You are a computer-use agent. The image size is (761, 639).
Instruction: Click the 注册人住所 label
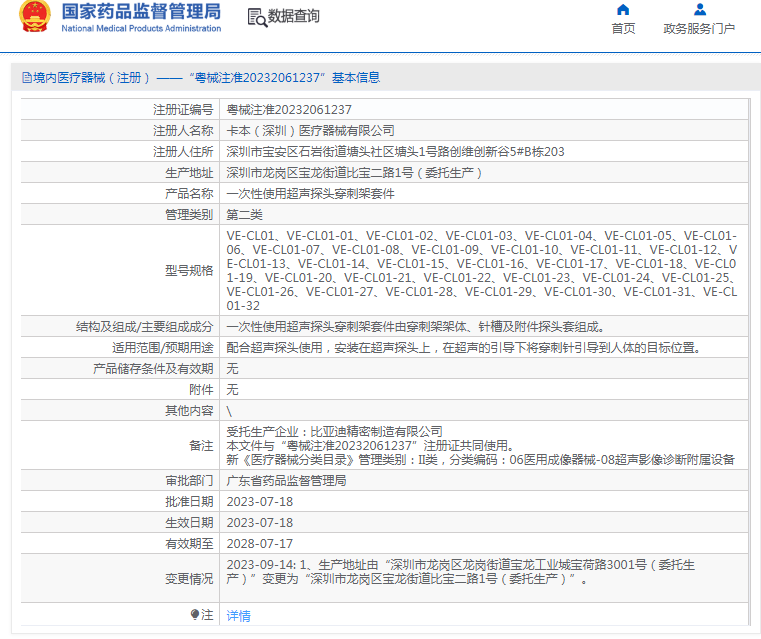(183, 152)
